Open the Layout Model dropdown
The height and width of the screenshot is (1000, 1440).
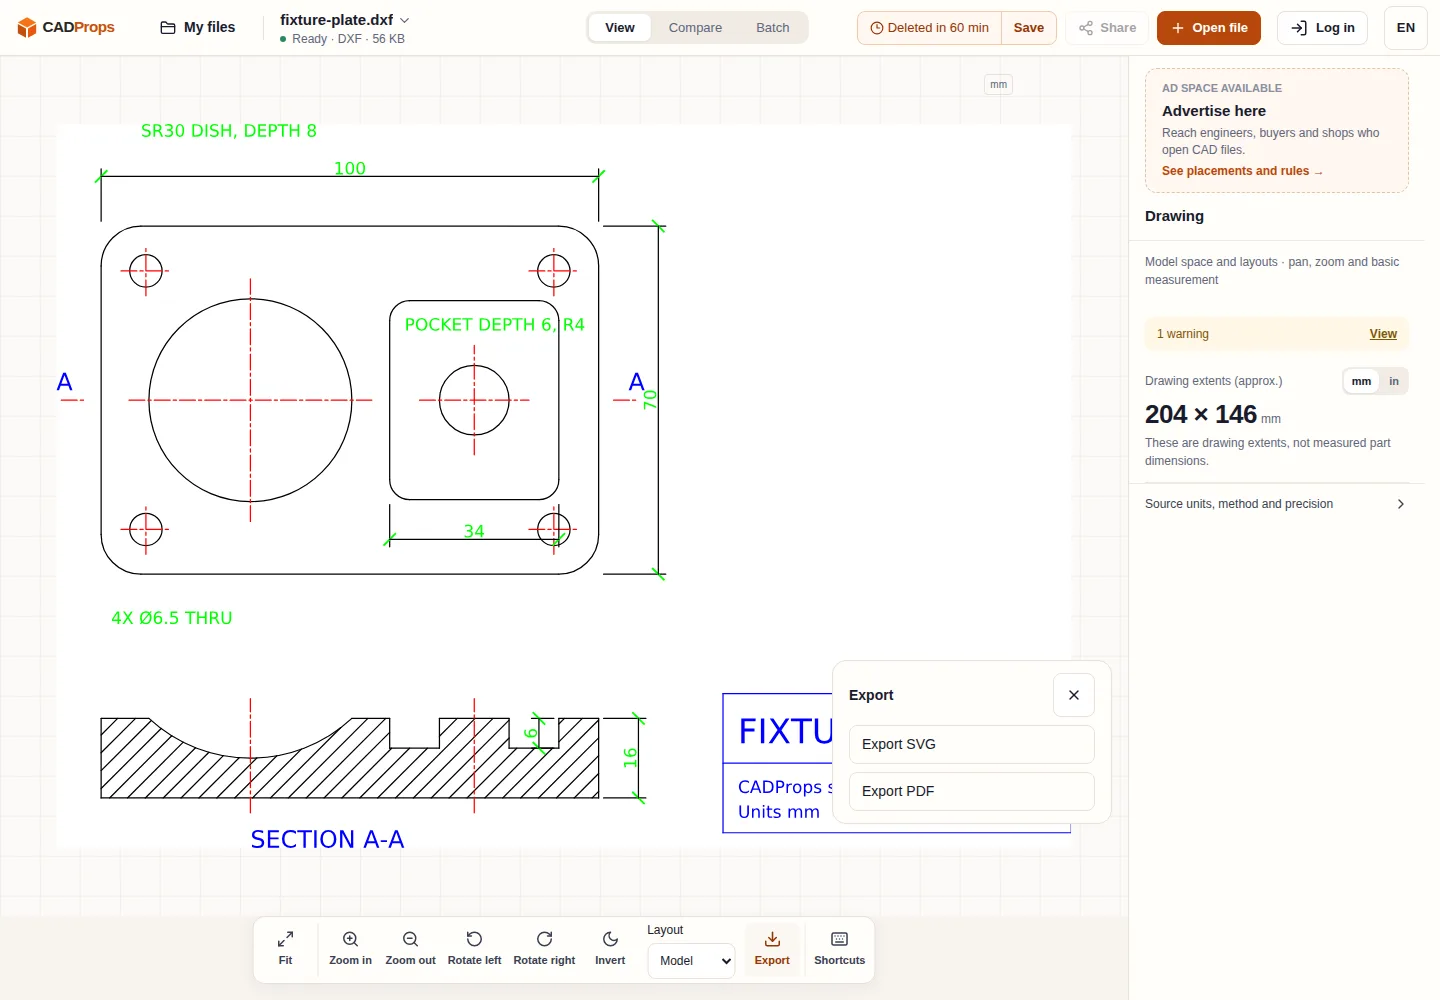coord(691,961)
